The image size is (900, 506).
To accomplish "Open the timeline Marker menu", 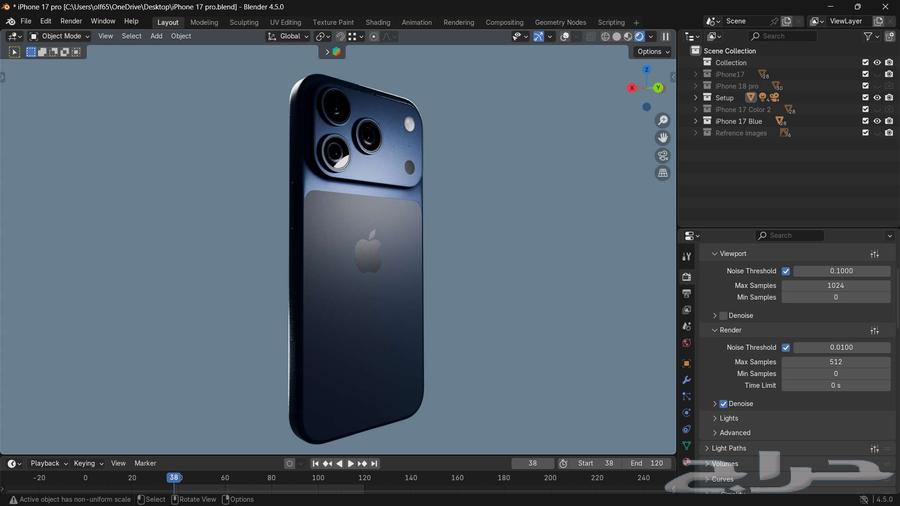I will pyautogui.click(x=145, y=464).
